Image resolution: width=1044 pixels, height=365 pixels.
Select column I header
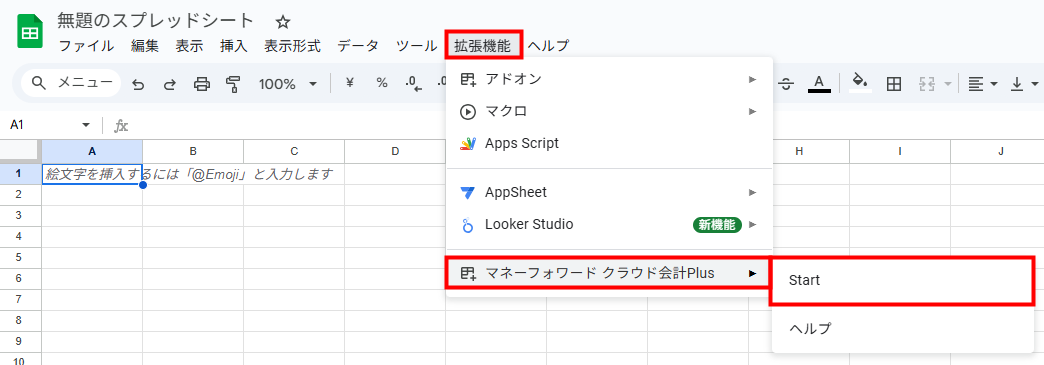pyautogui.click(x=900, y=151)
